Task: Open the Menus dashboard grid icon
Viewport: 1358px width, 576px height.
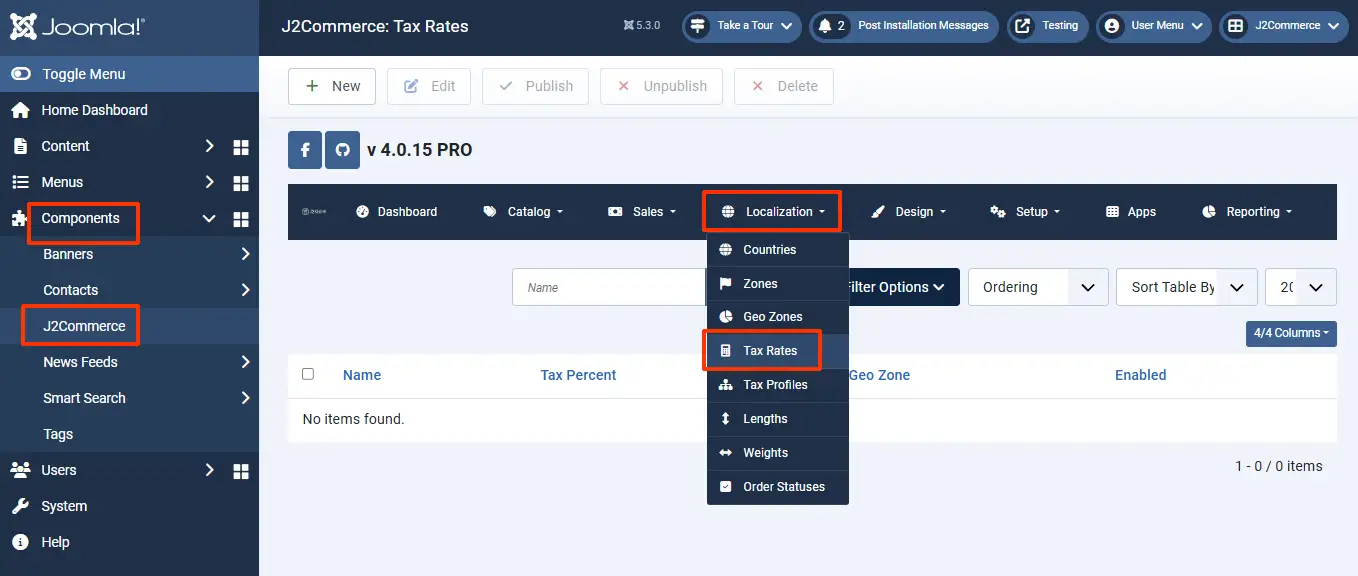Action: pyautogui.click(x=241, y=183)
